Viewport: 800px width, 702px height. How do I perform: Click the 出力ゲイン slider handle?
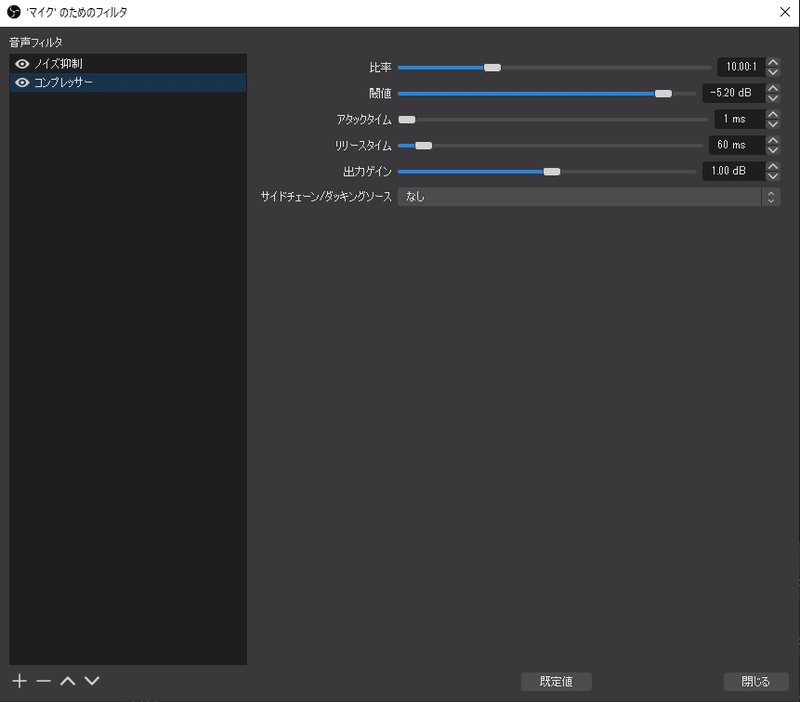[552, 171]
